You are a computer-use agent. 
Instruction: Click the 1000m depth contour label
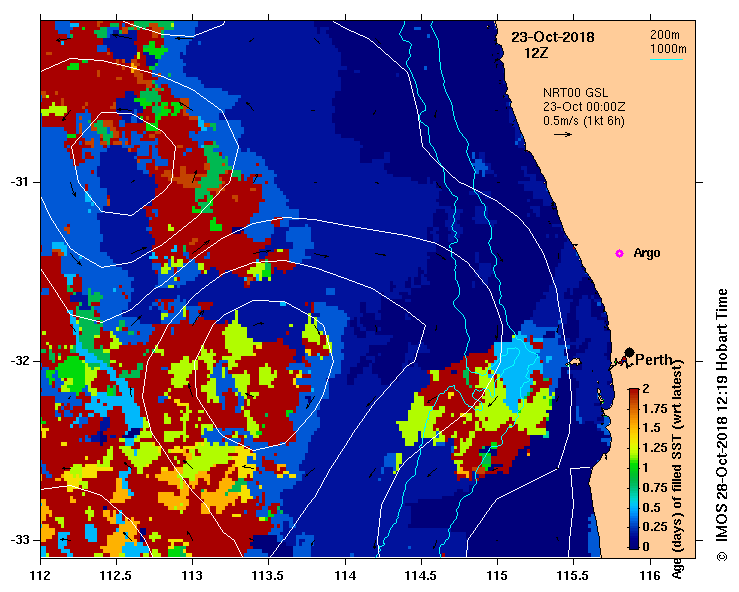tap(668, 49)
